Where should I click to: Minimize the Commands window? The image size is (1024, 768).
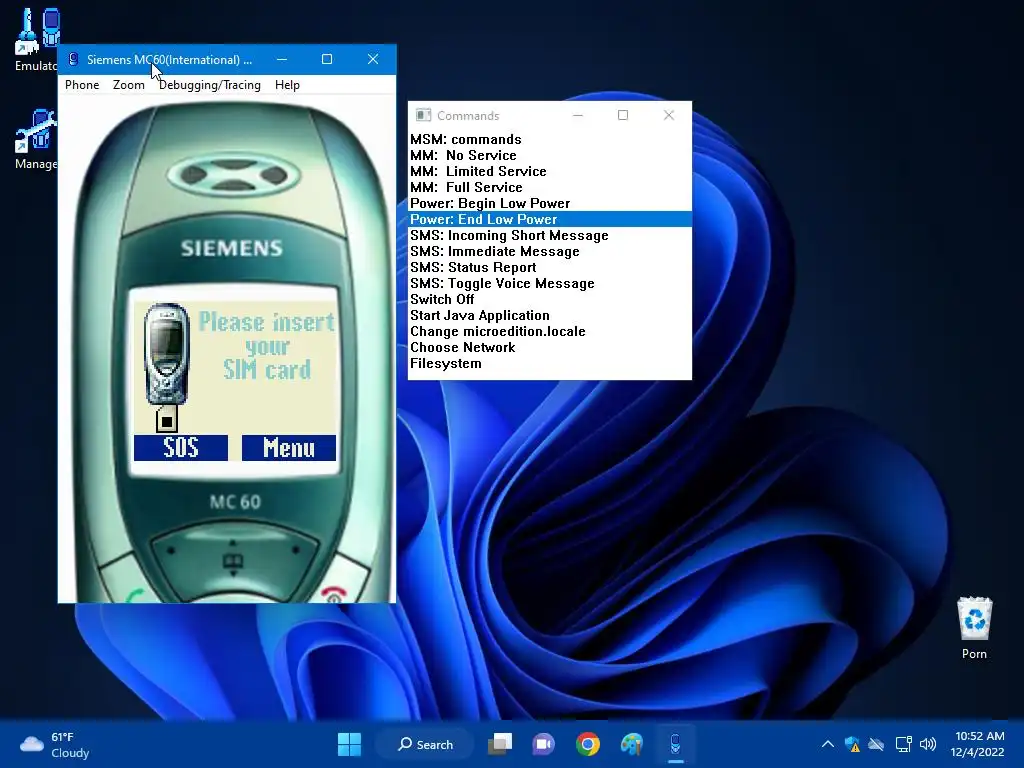(578, 116)
